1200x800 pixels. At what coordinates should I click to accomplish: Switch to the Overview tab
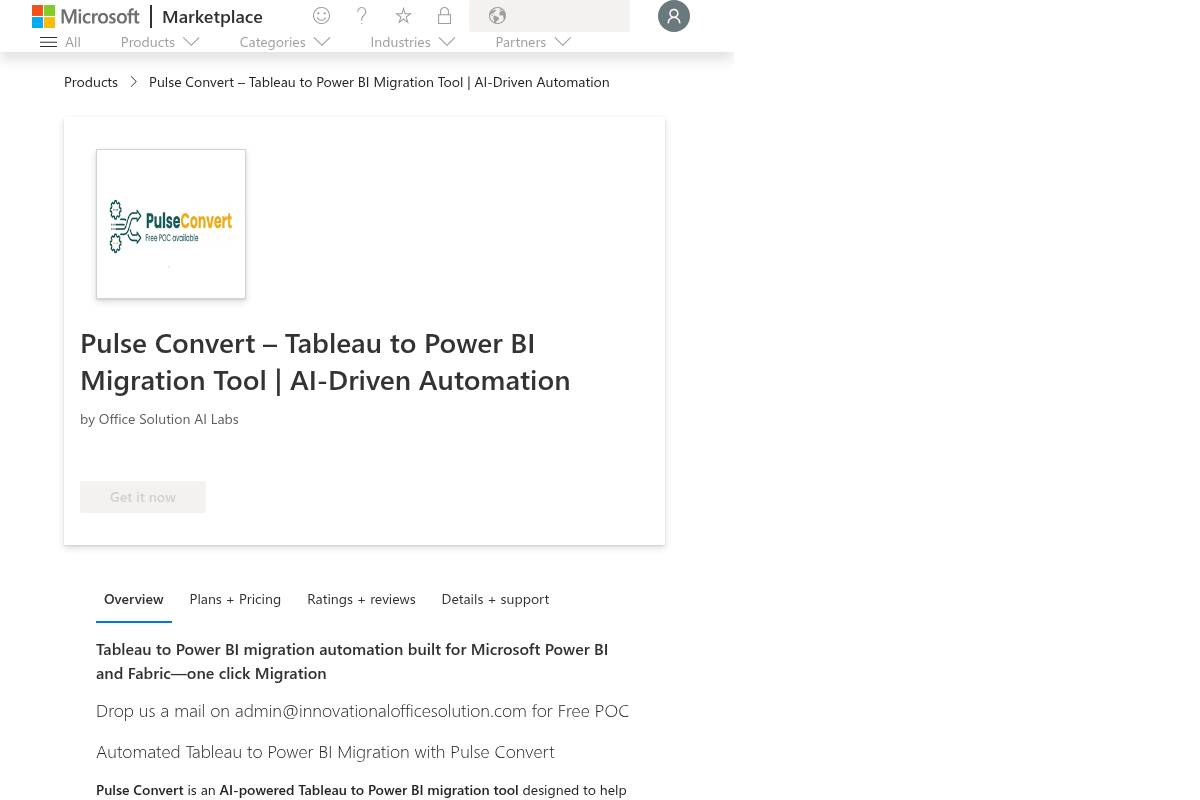coord(134,599)
